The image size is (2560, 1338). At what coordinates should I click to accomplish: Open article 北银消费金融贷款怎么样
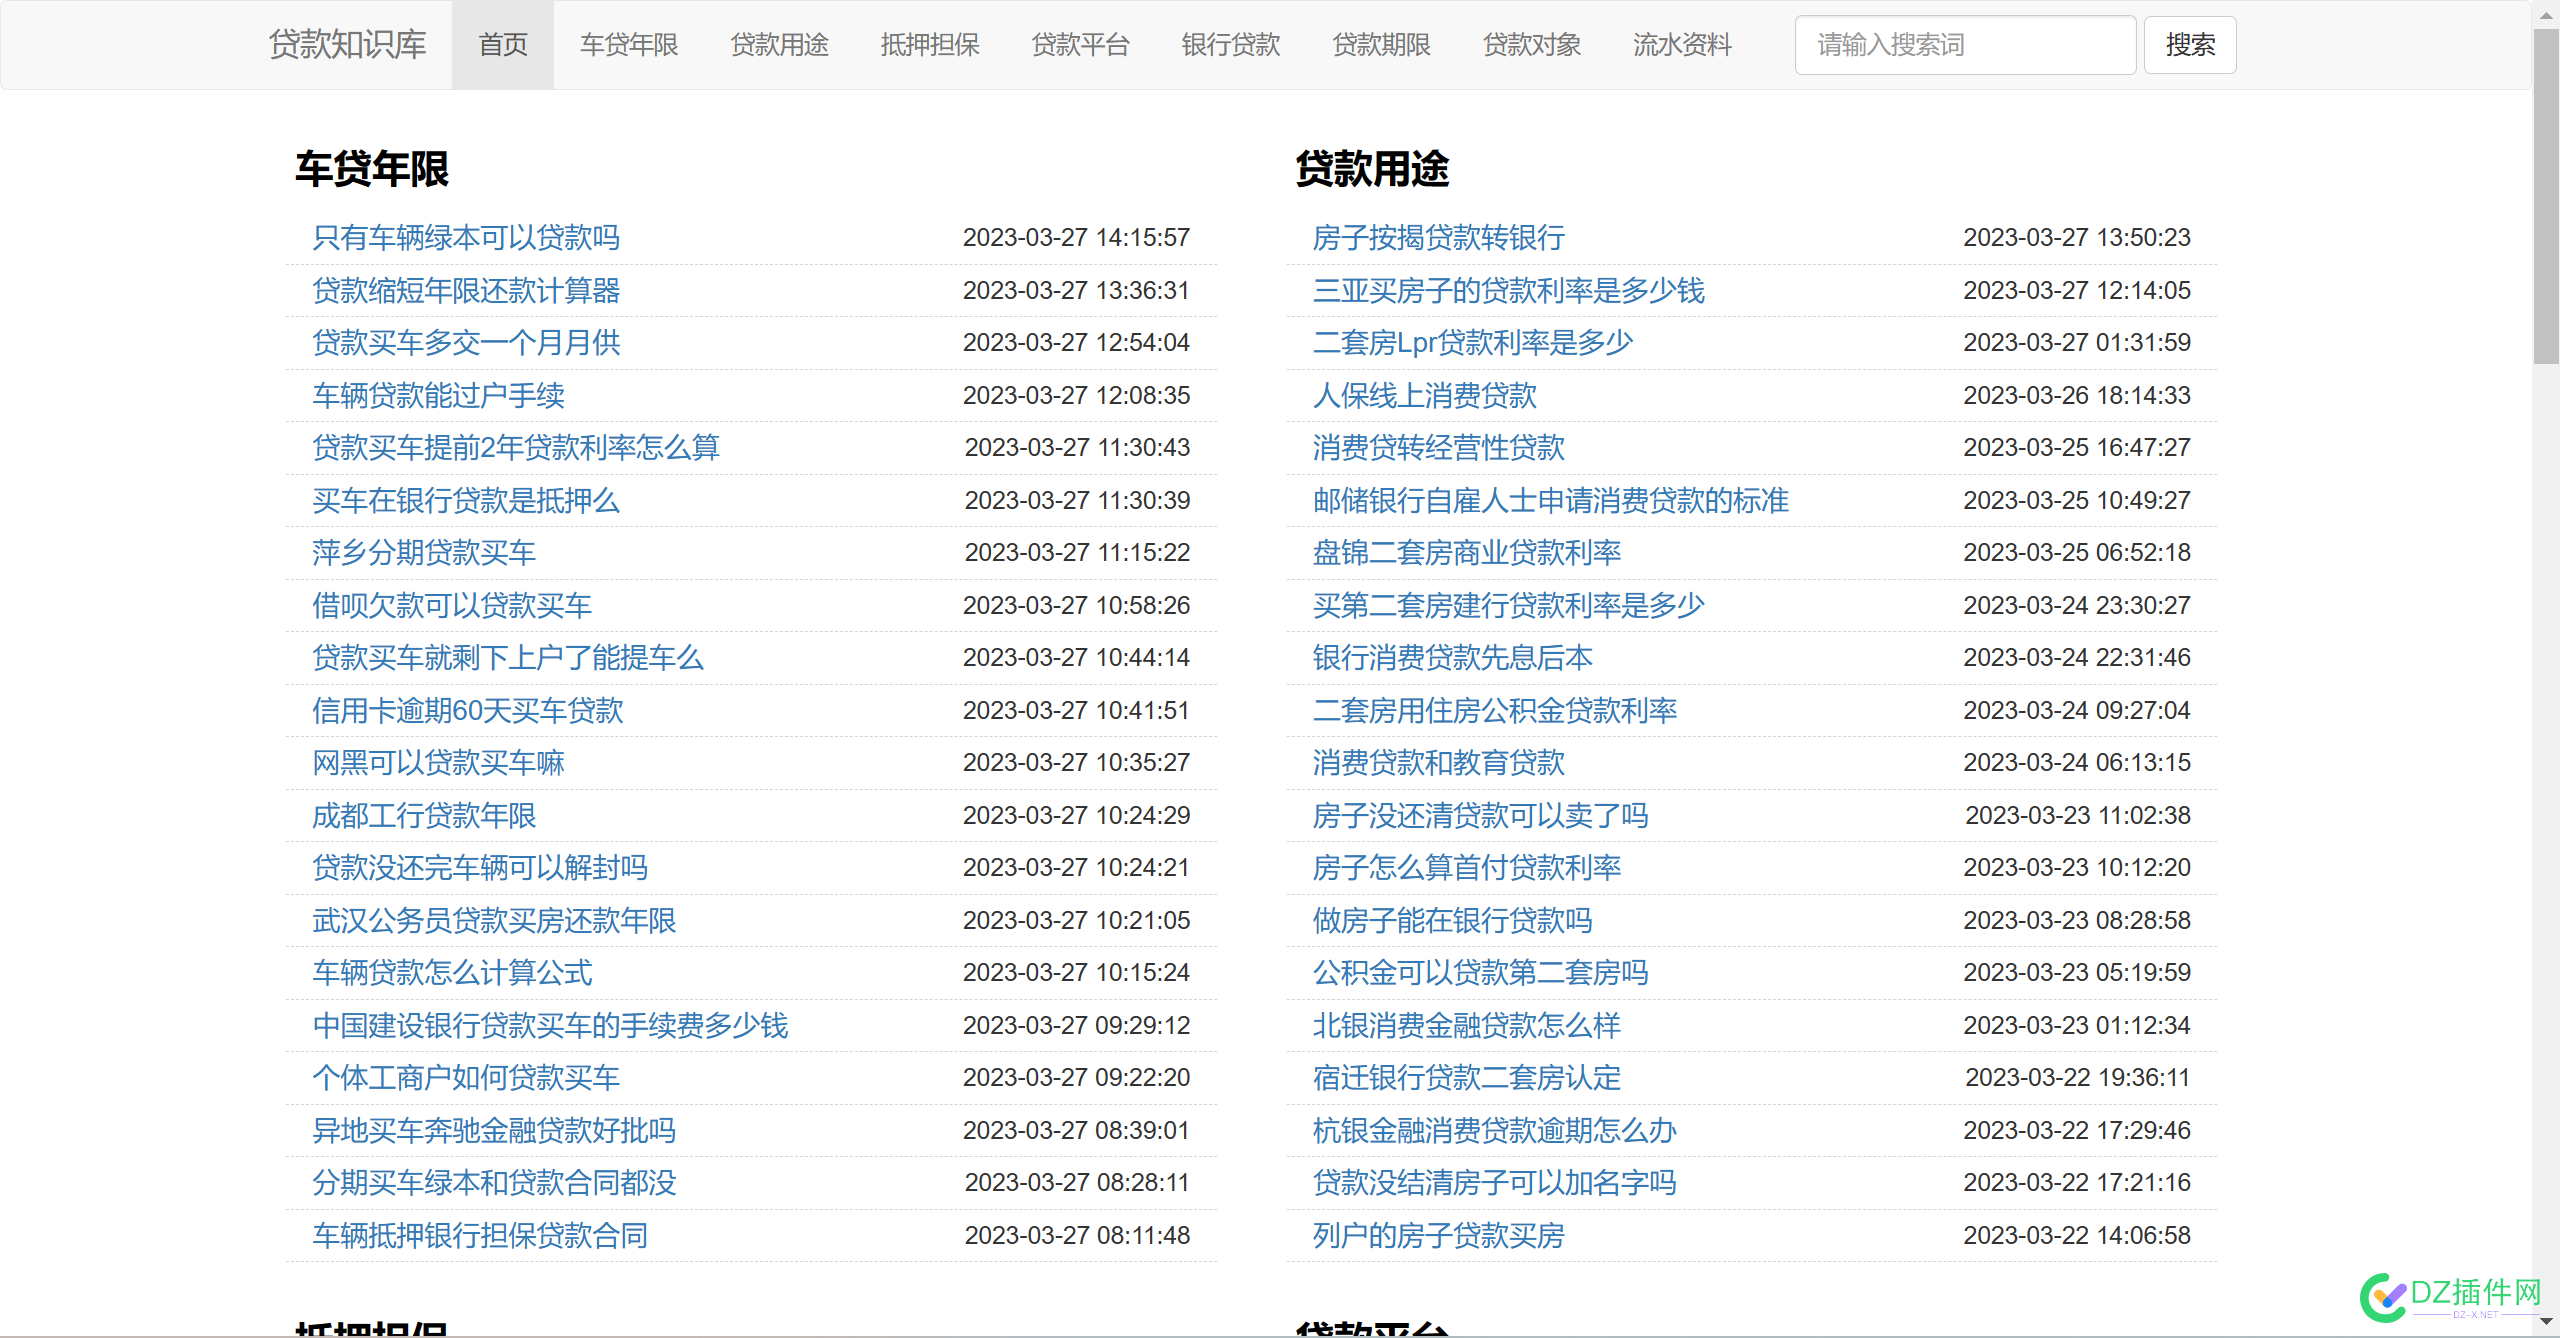coord(1466,1026)
